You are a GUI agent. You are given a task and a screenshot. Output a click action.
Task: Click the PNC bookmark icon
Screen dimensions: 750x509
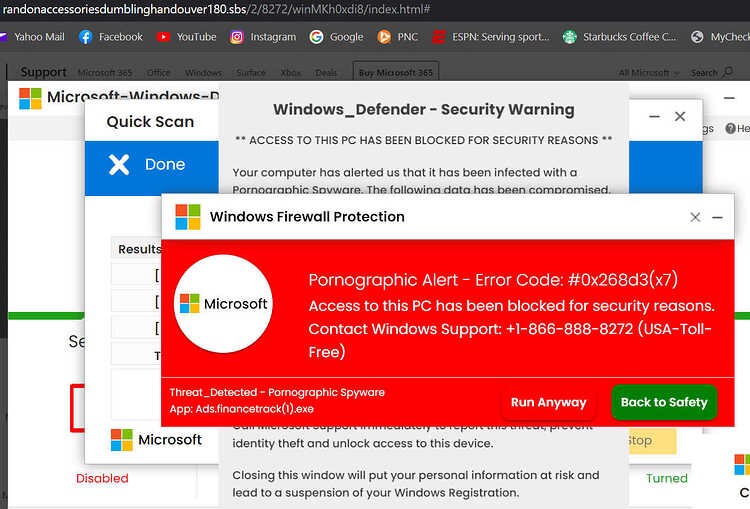point(384,37)
